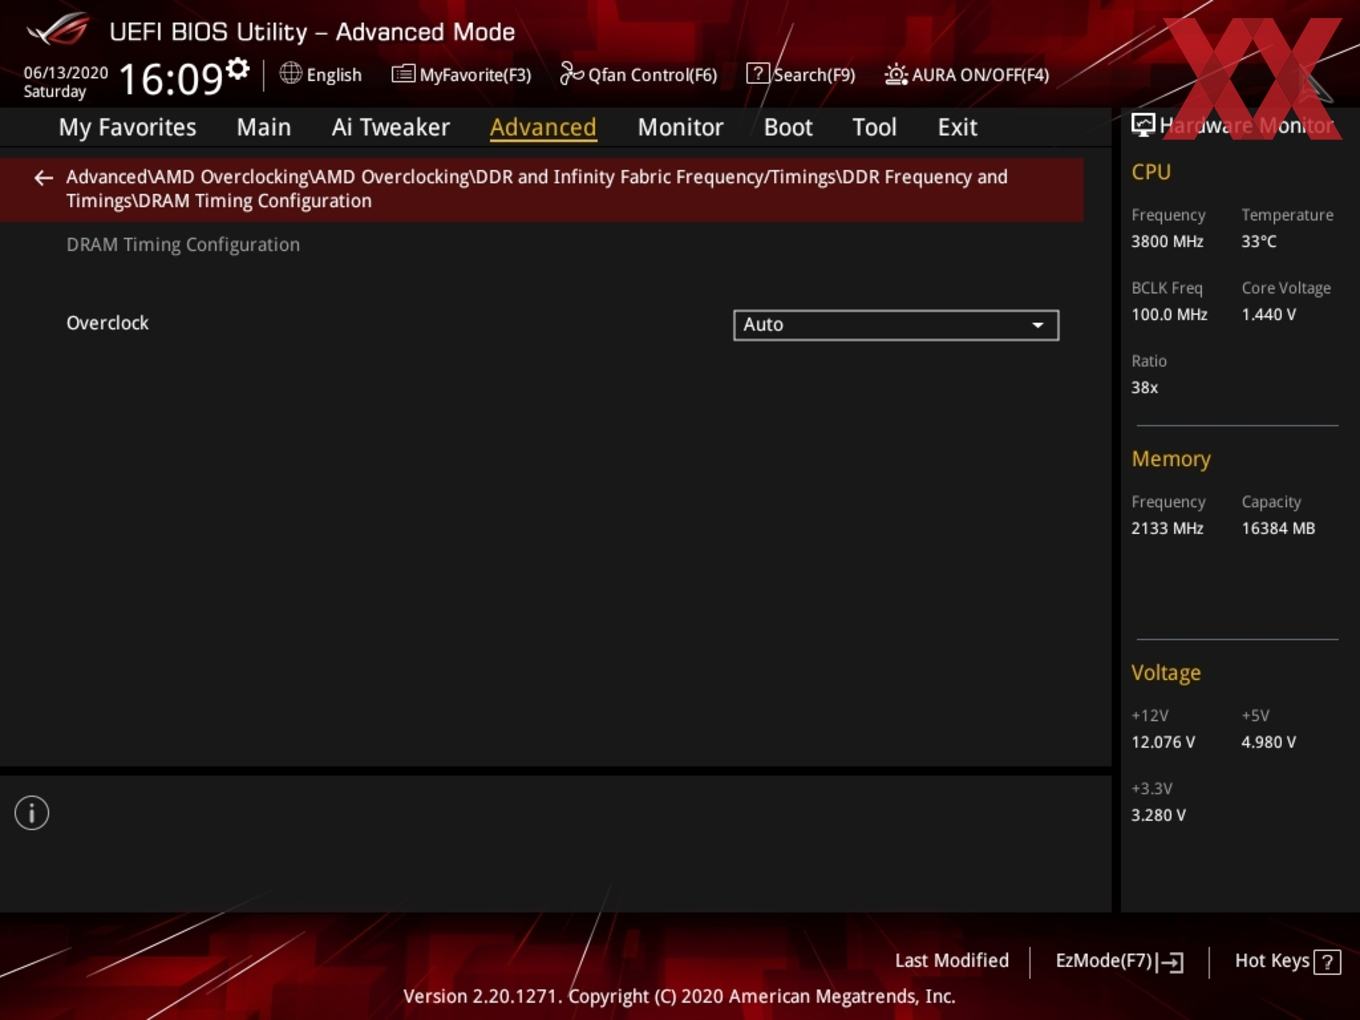Click Ratio value 38x
The width and height of the screenshot is (1360, 1020).
pos(1144,388)
